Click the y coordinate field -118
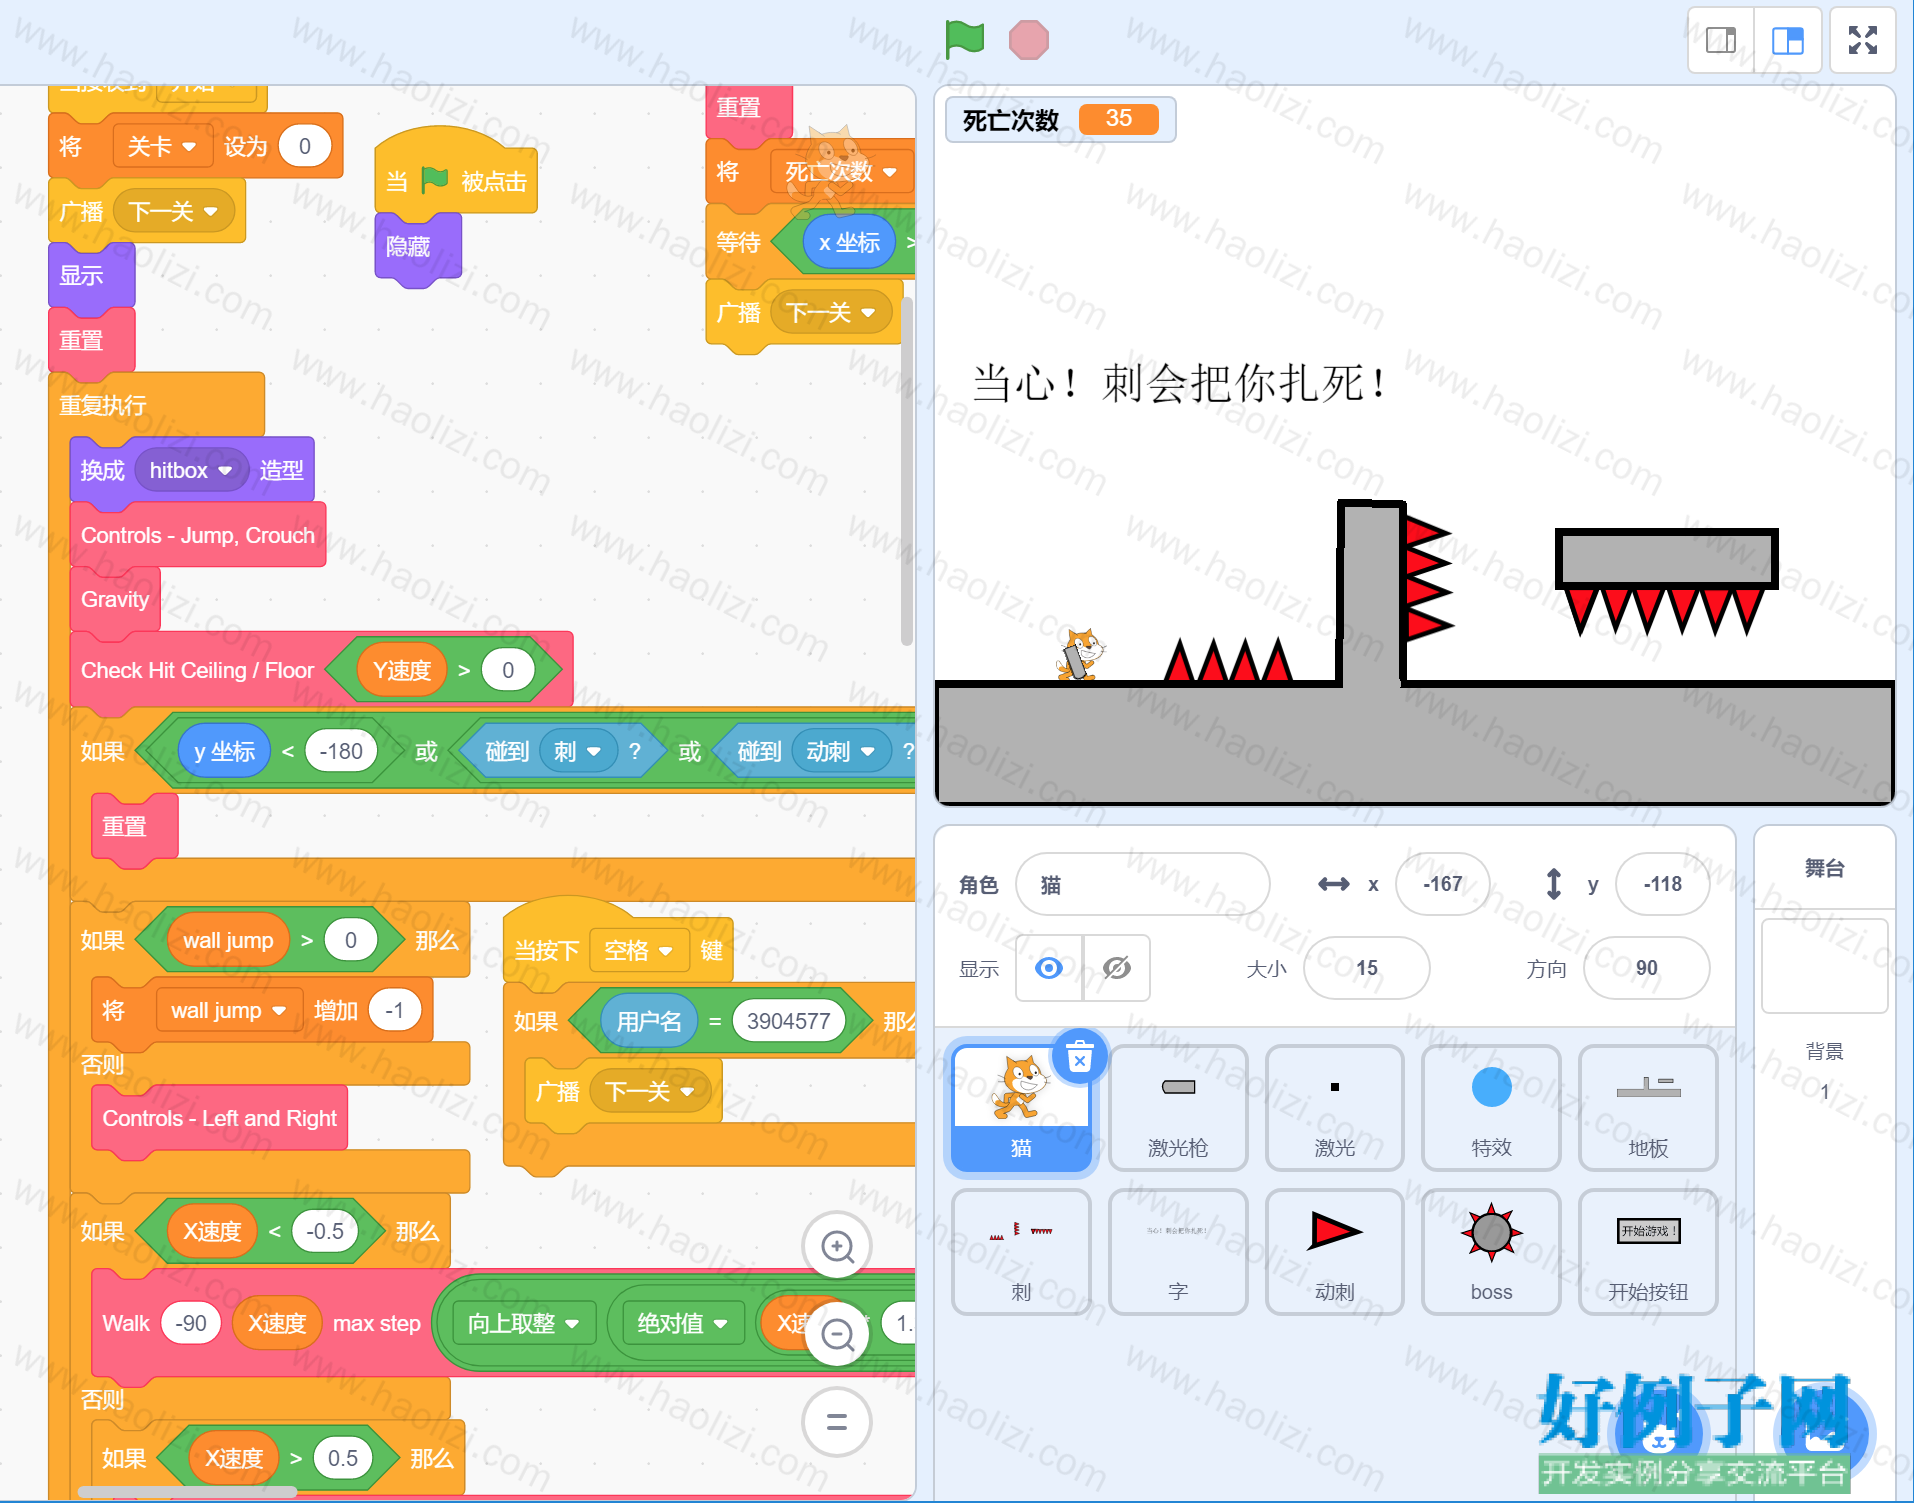 tap(1662, 884)
